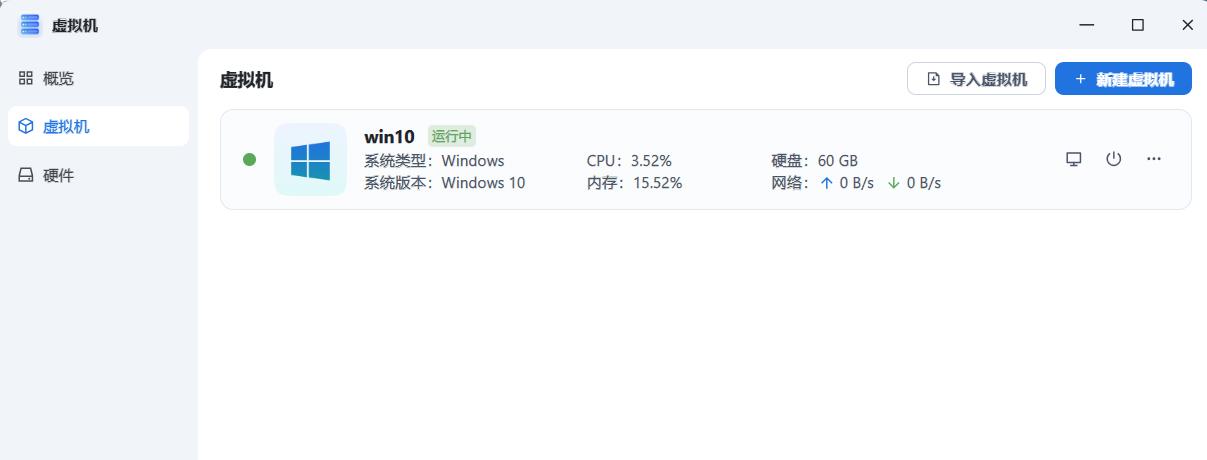
Task: Click the import file icon in 导入虚拟机
Action: click(934, 79)
